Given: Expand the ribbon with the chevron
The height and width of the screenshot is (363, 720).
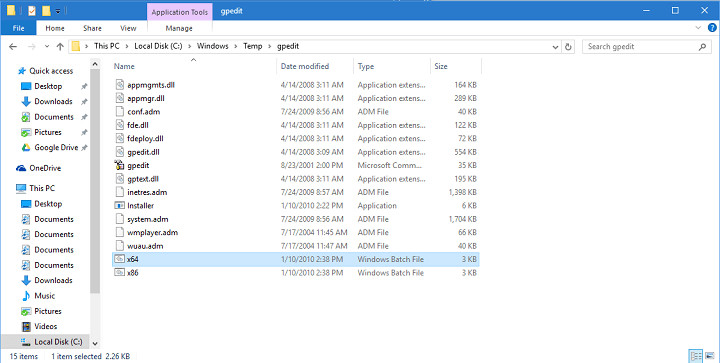Looking at the screenshot, I should pyautogui.click(x=698, y=28).
